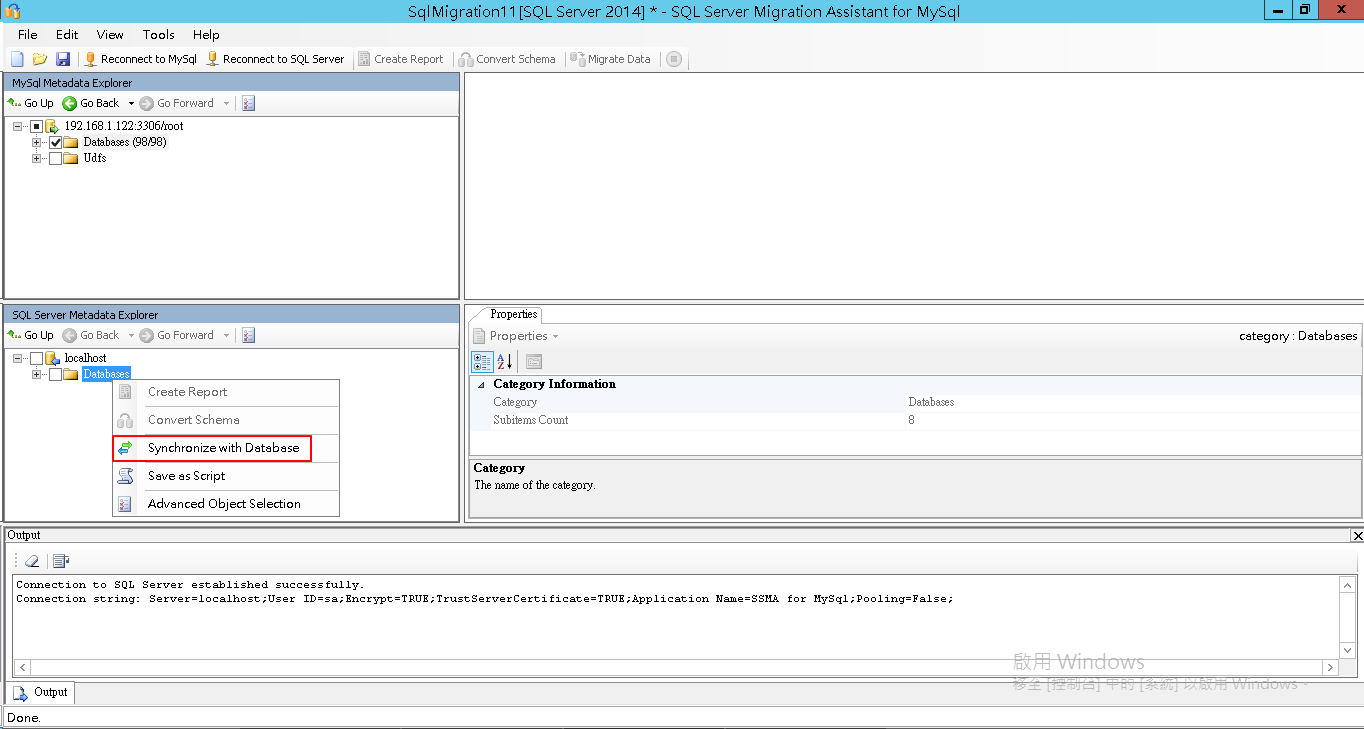Open the Tools menu
The width and height of the screenshot is (1364, 729).
[158, 34]
